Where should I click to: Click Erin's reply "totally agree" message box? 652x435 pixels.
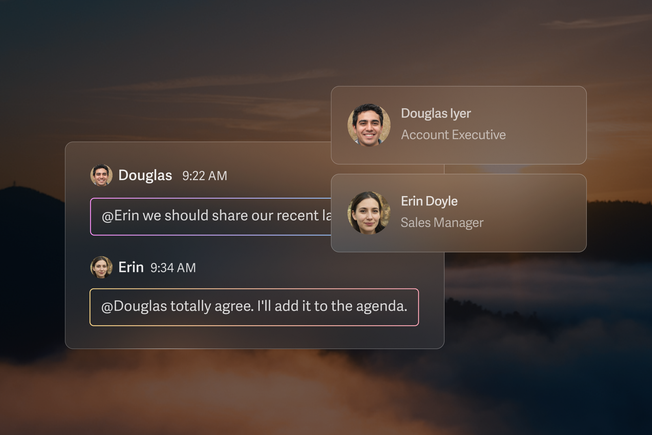(x=254, y=307)
